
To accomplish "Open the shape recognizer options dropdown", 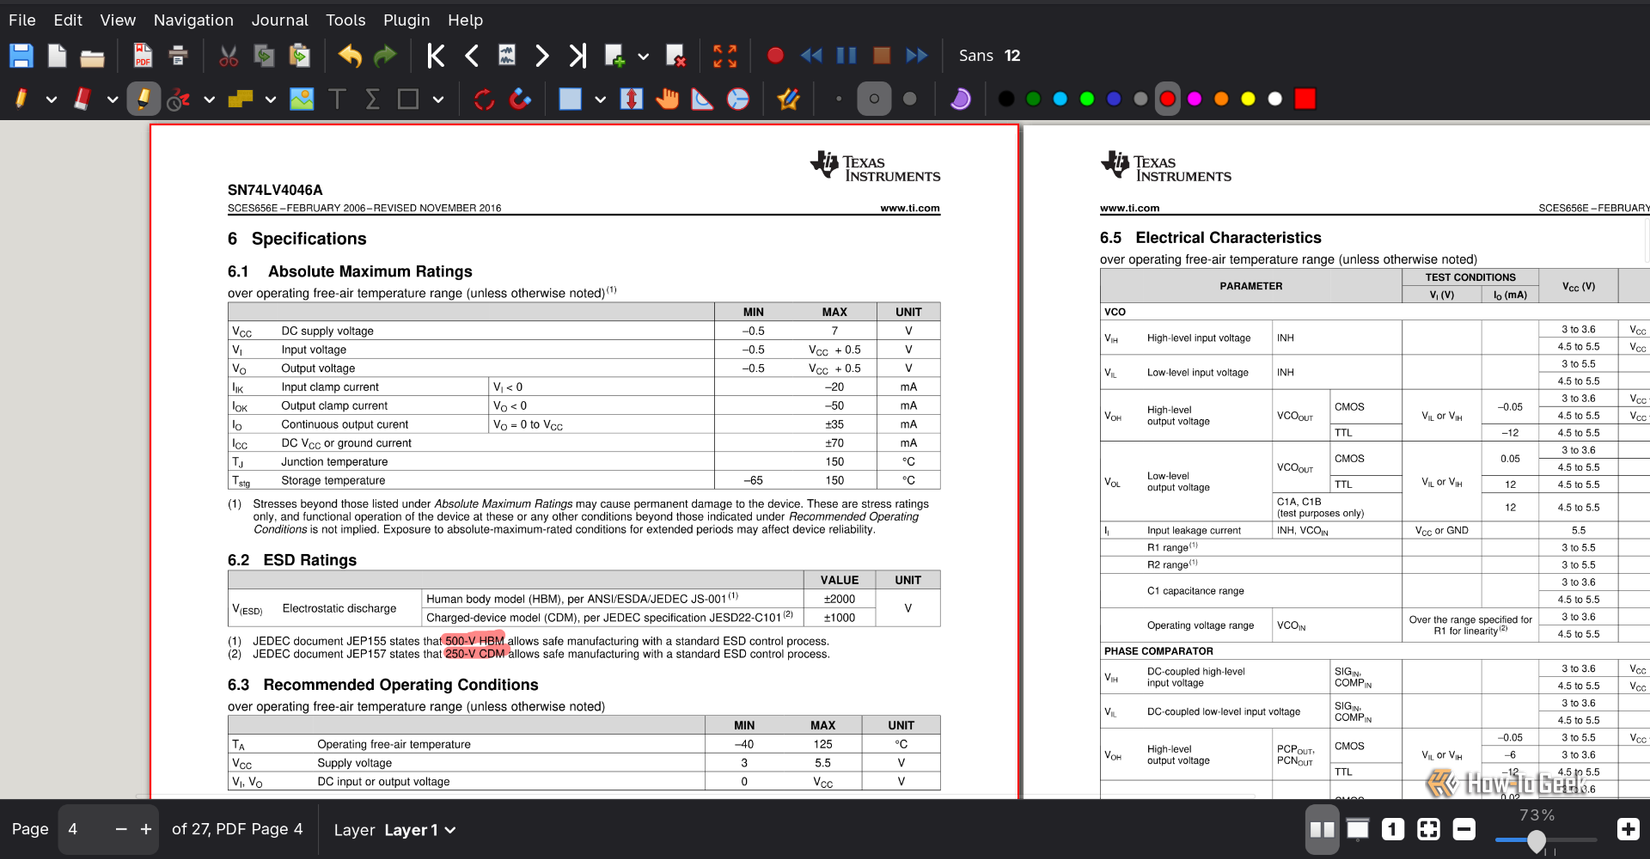I will 209,99.
